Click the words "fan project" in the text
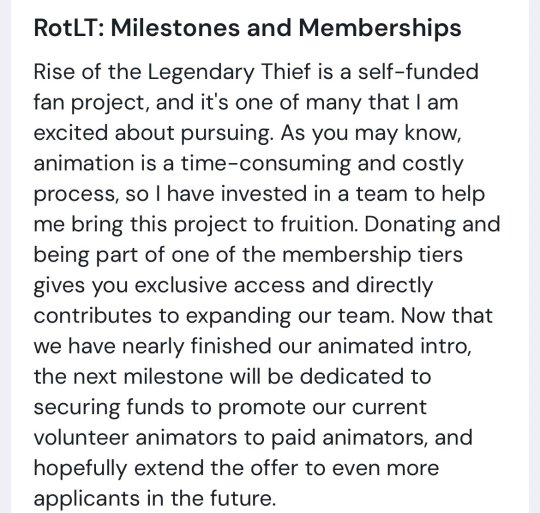Viewport: 540px width, 513px height. [x=90, y=103]
